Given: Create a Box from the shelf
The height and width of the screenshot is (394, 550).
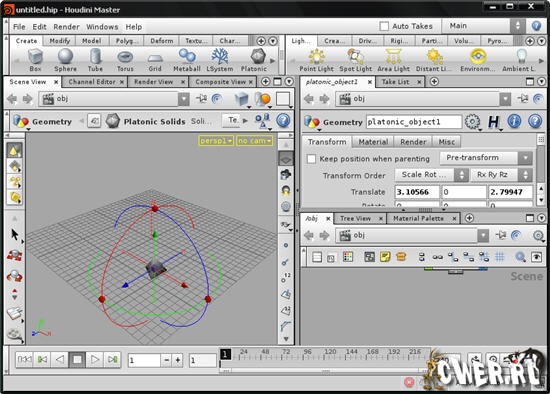Looking at the screenshot, I should (x=35, y=60).
